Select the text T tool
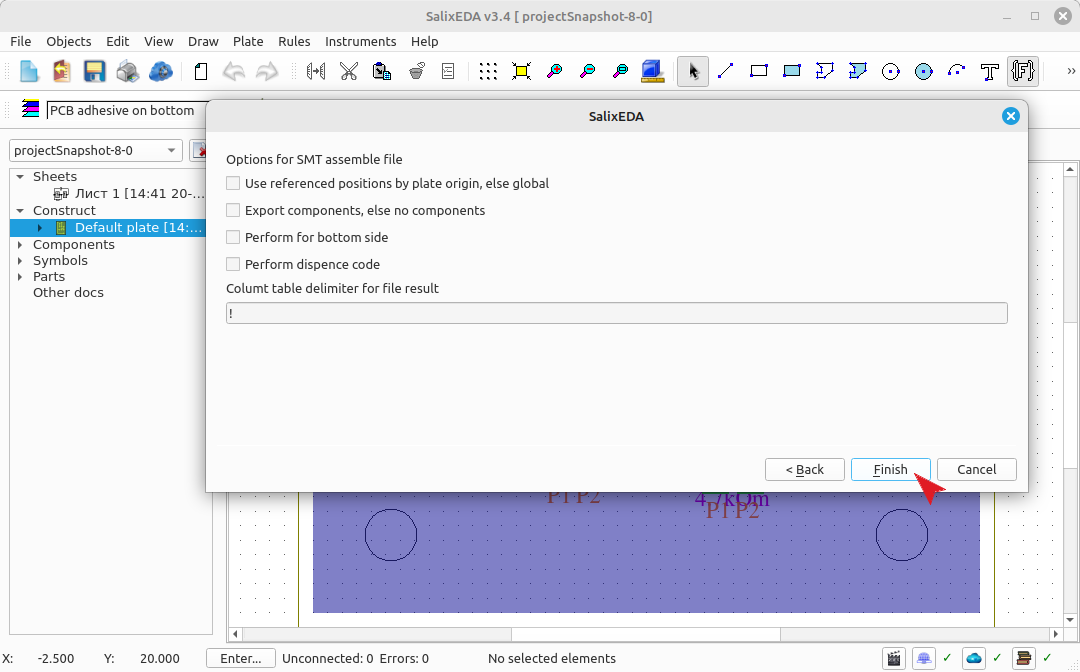This screenshot has height=672, width=1080. click(x=990, y=71)
